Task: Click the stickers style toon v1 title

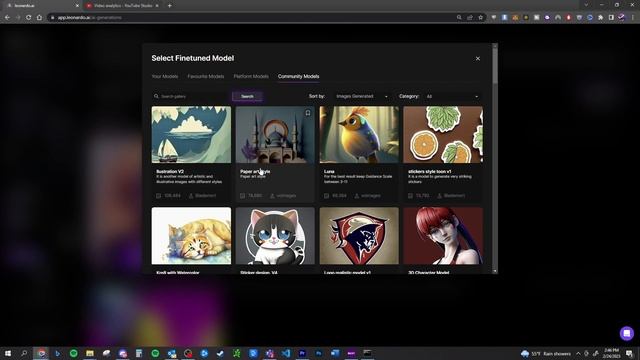Action: 429,171
